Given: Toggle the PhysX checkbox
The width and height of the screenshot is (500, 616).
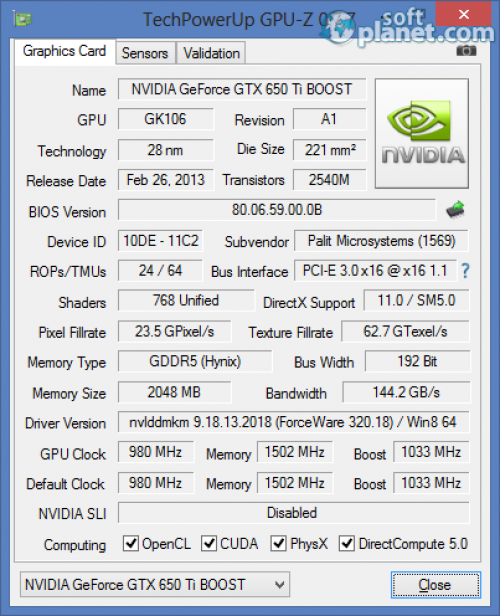Looking at the screenshot, I should tap(278, 544).
